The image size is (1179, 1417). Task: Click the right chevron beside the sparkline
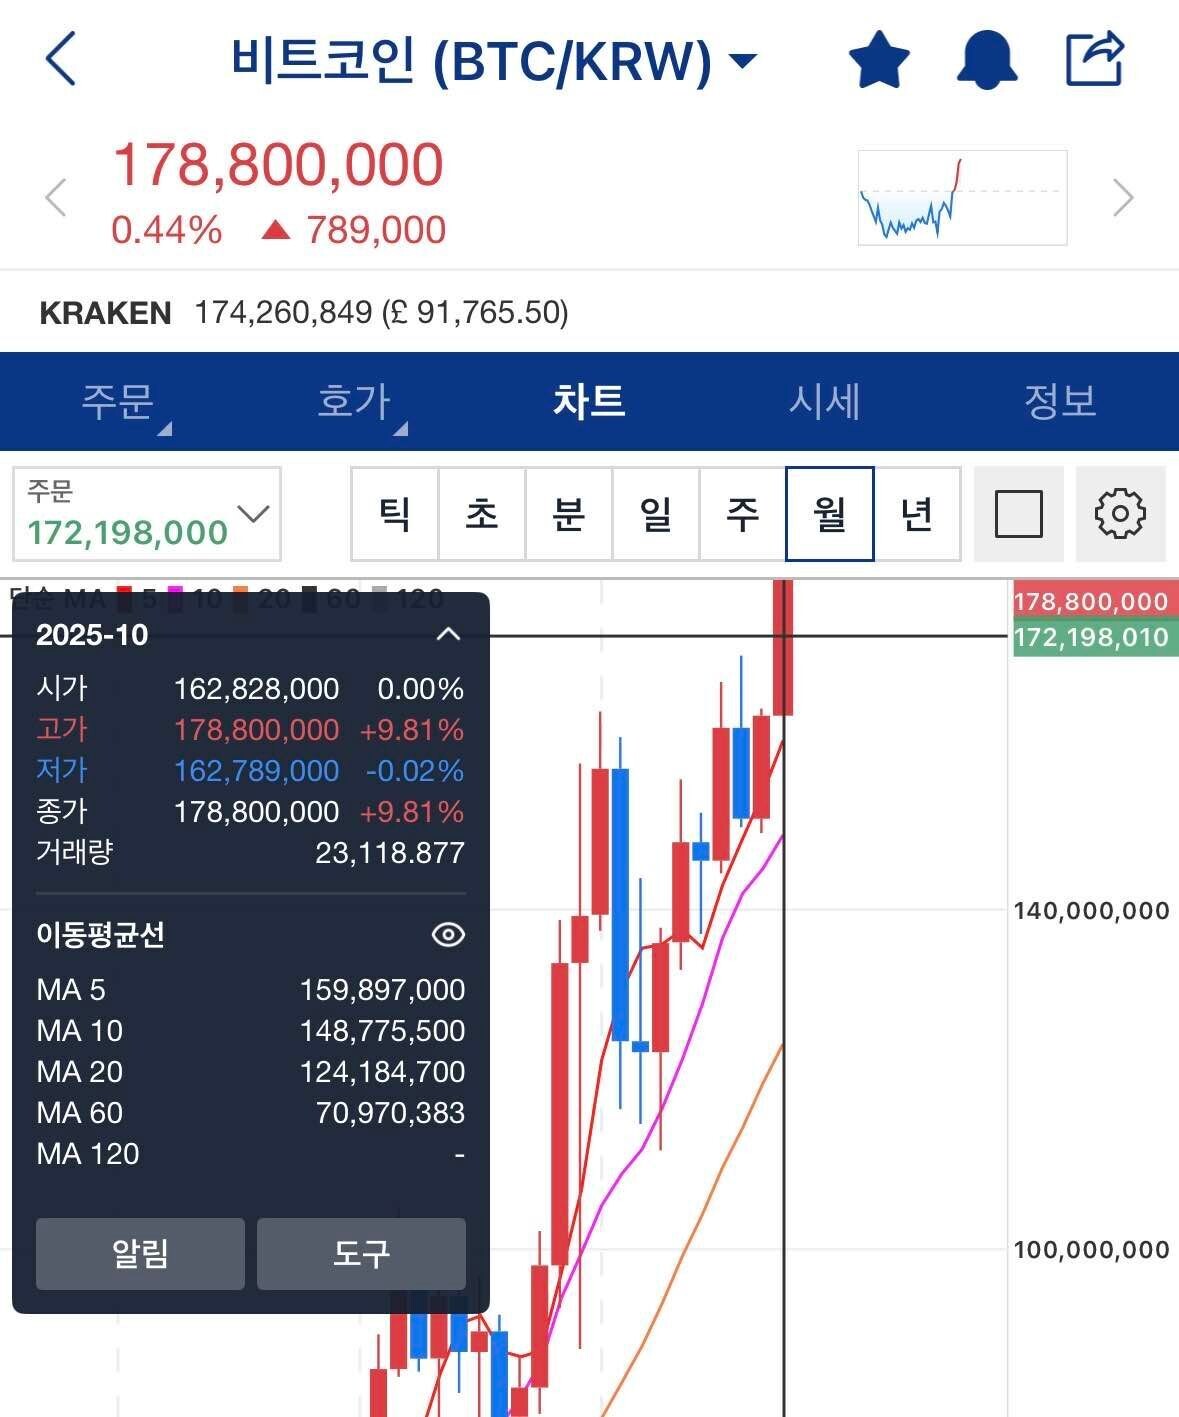pos(1122,198)
